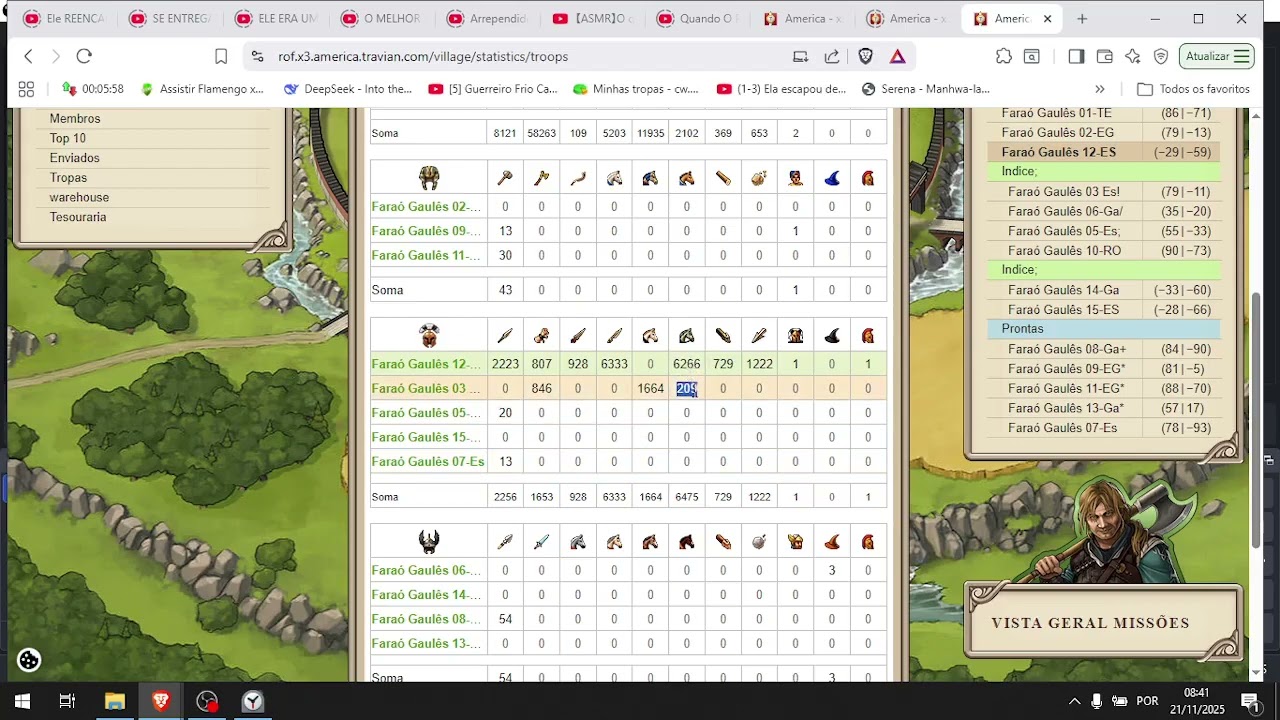Open cookie settings round icon

(29, 660)
